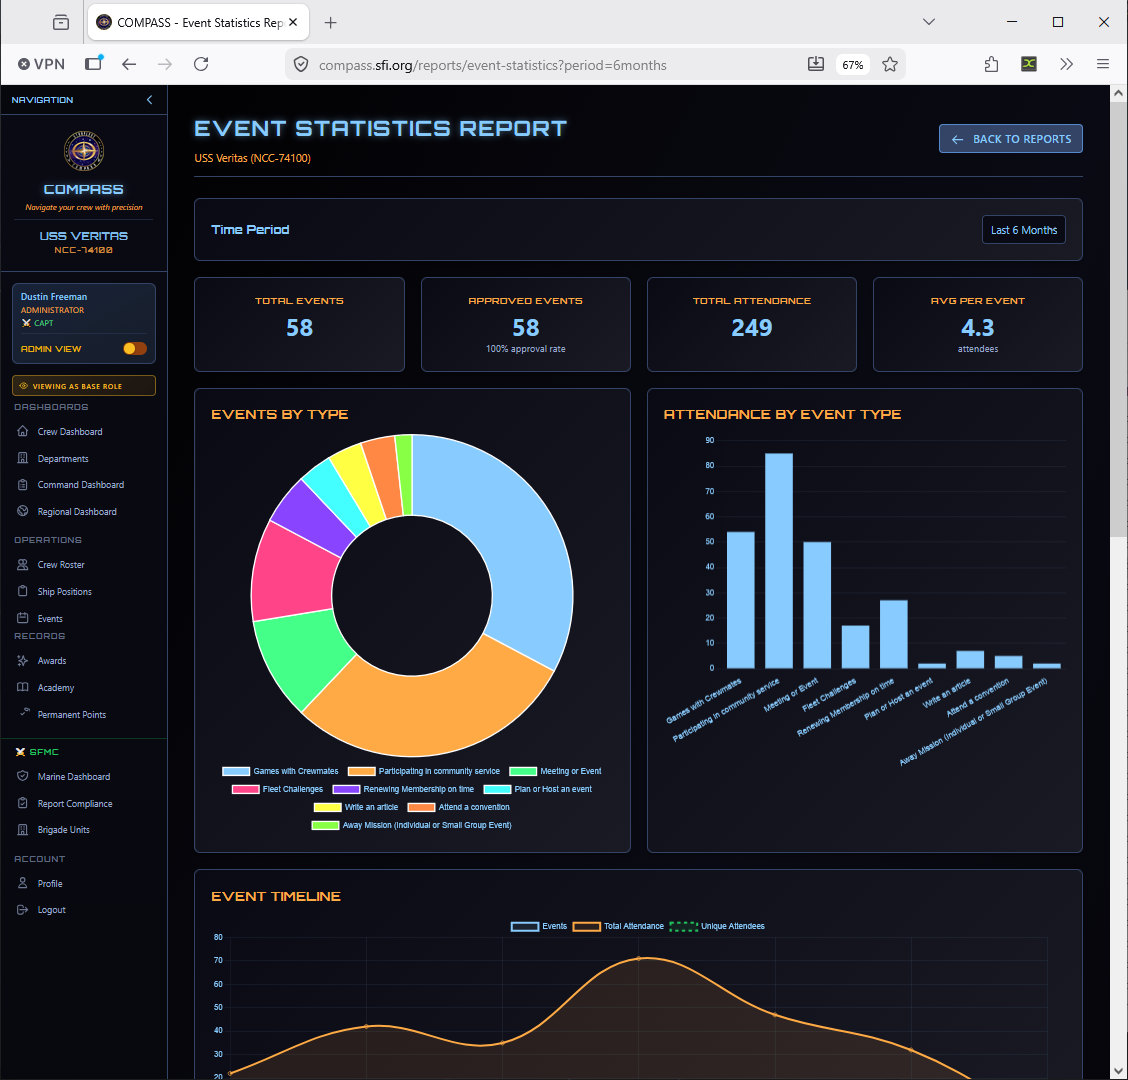Screen dimensions: 1128x1080
Task: Open Brigade Units building icon
Action: coord(23,830)
